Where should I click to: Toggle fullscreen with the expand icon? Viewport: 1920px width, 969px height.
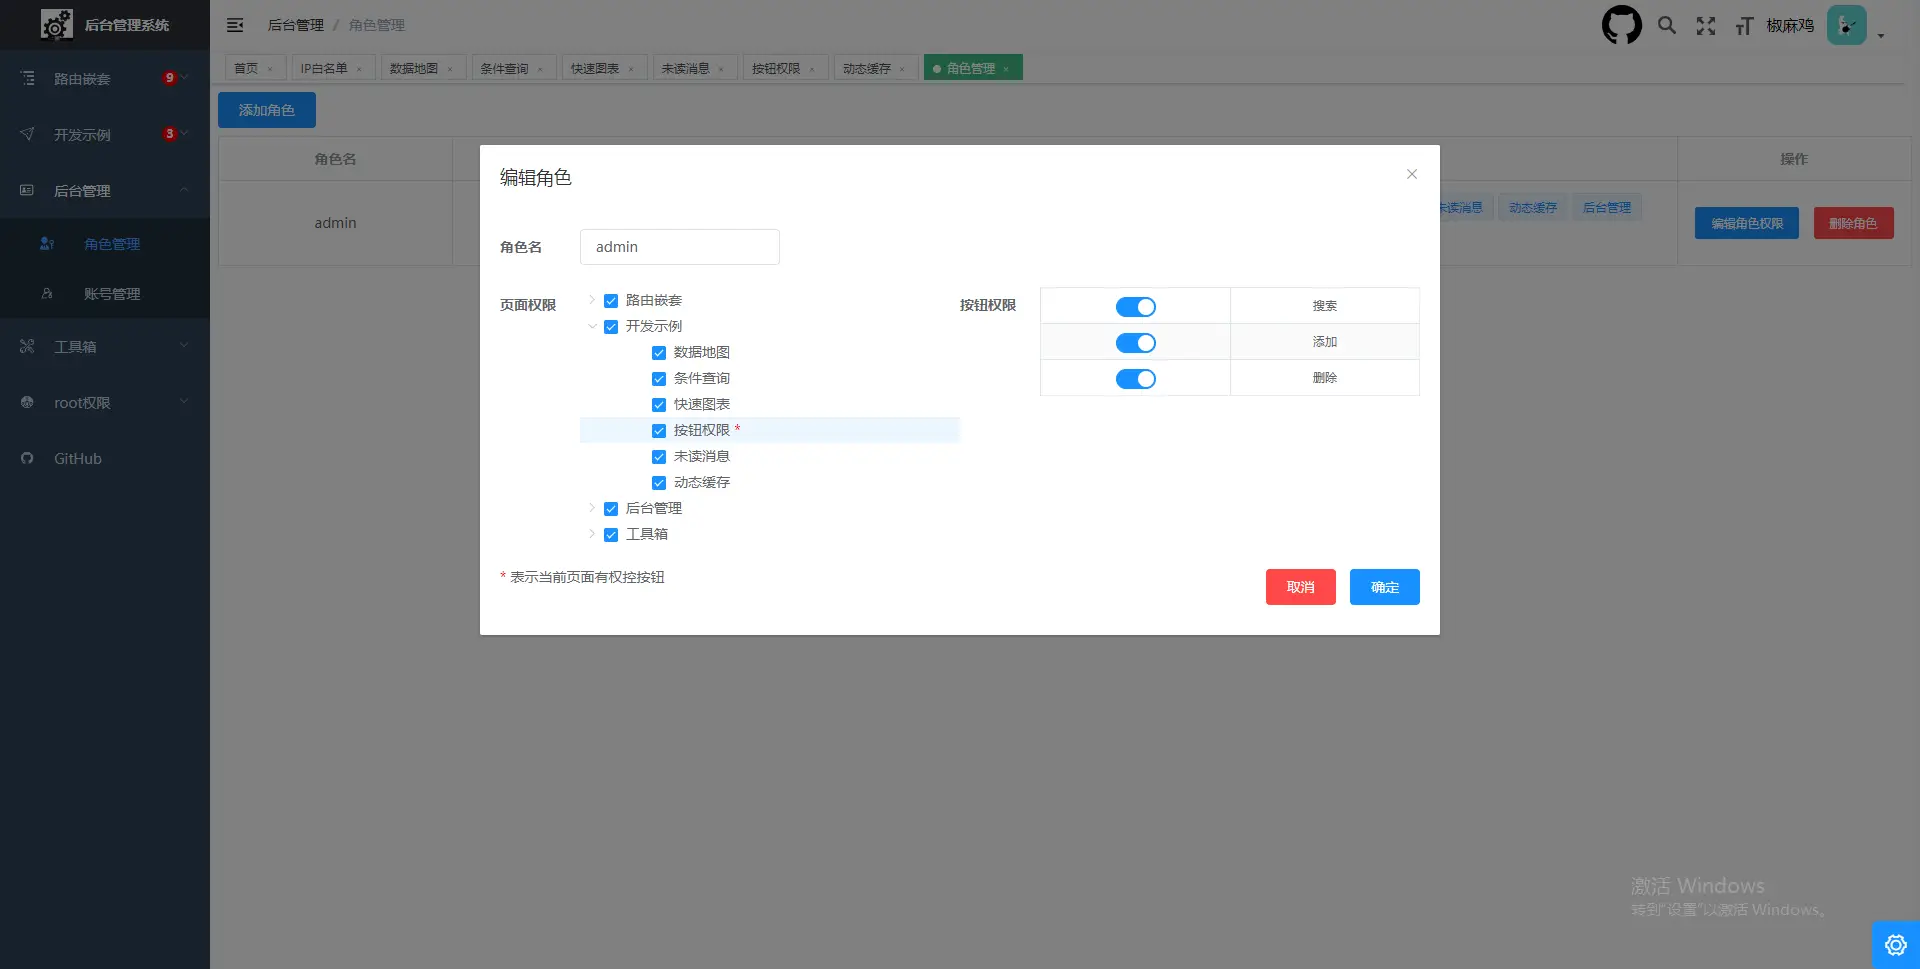[x=1706, y=26]
